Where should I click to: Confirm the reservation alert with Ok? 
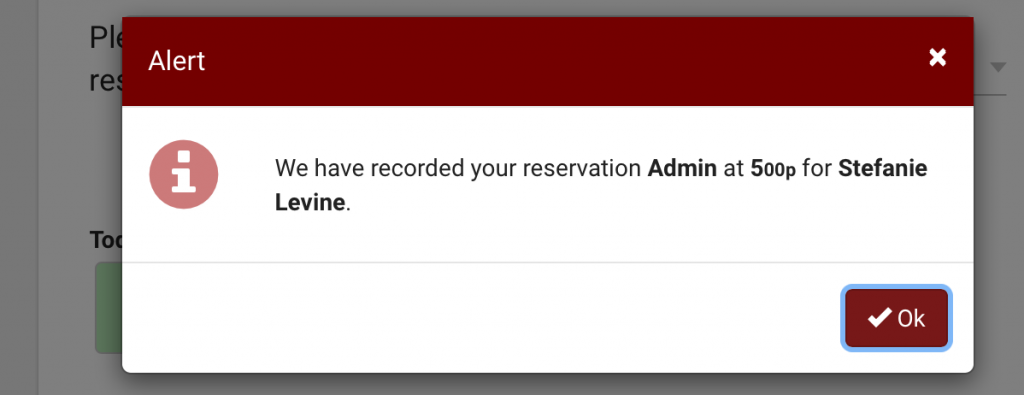point(896,318)
